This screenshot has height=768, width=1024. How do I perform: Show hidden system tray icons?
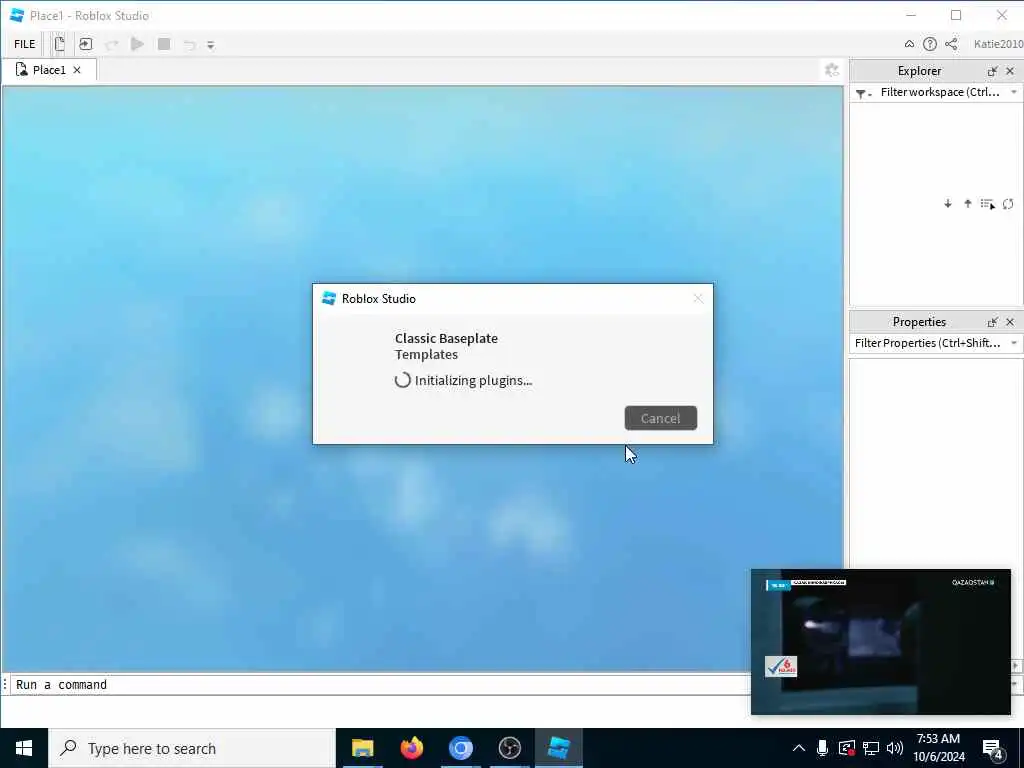pos(799,748)
